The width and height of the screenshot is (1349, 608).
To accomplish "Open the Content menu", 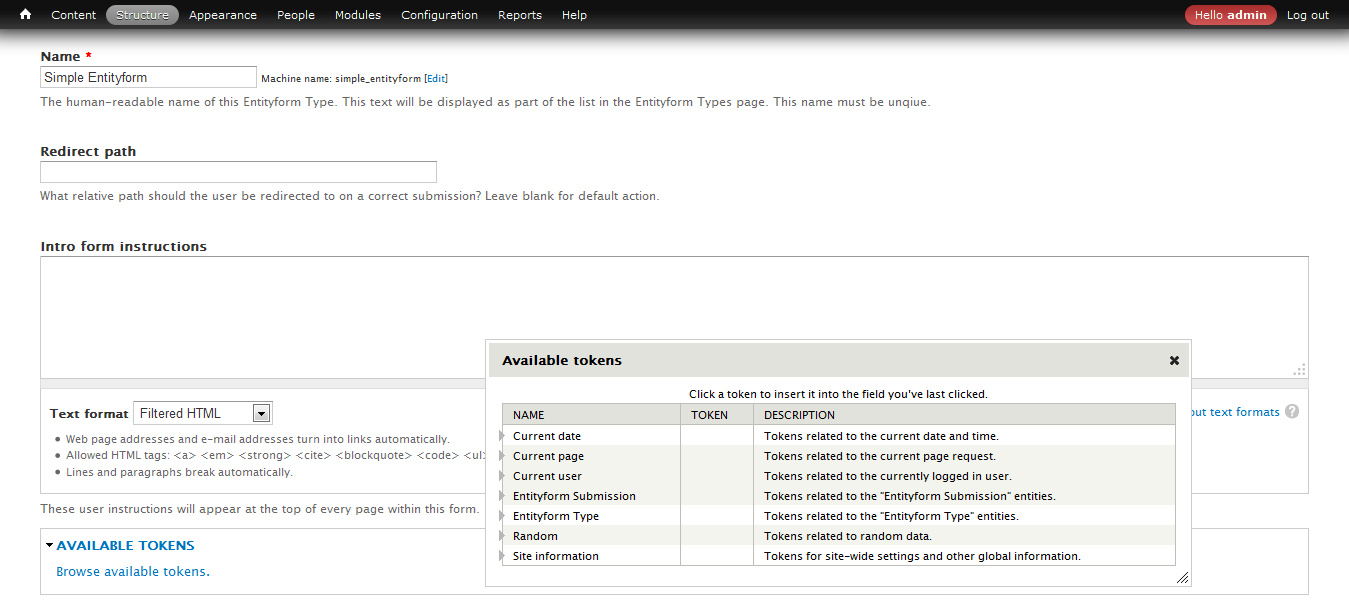I will [x=73, y=14].
